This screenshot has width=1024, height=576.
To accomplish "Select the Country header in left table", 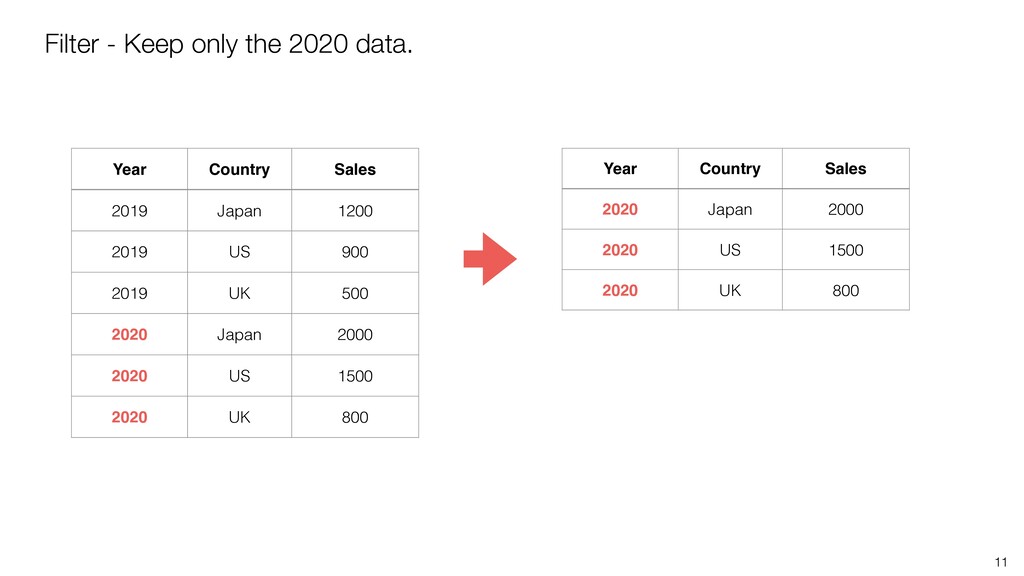I will (239, 170).
